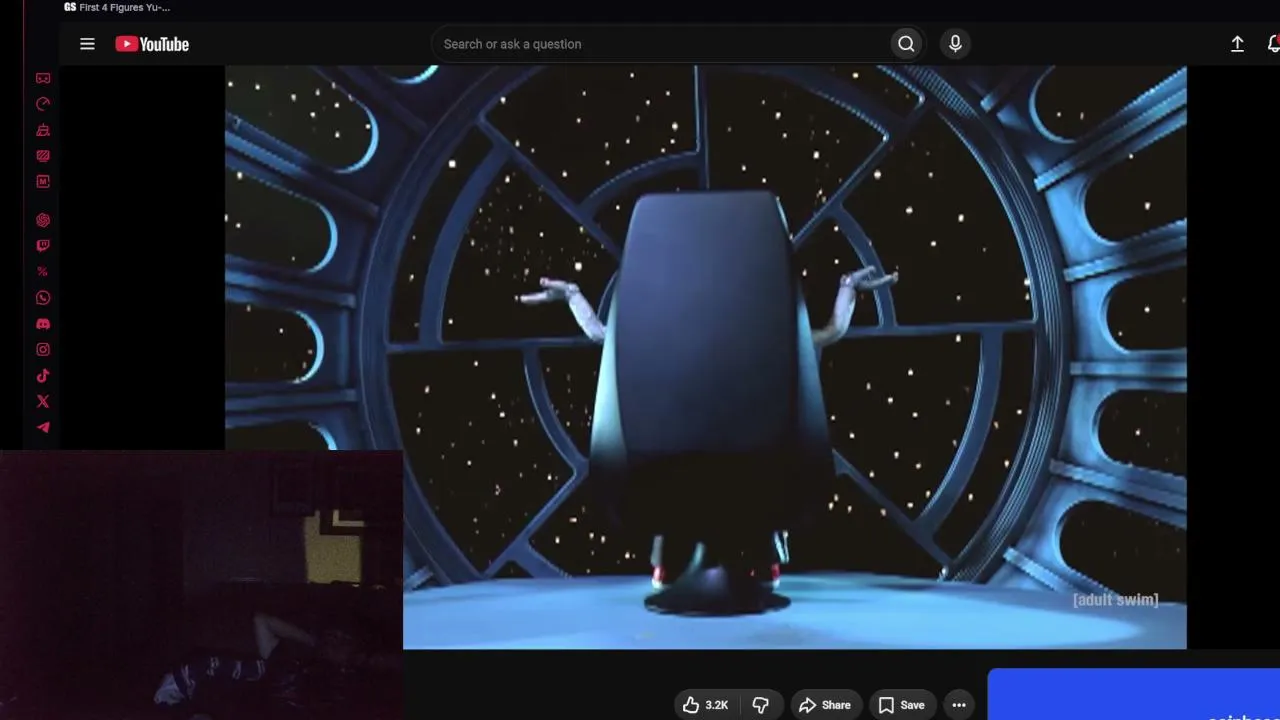
Task: Open the striped square sidebar icon
Action: (x=43, y=156)
